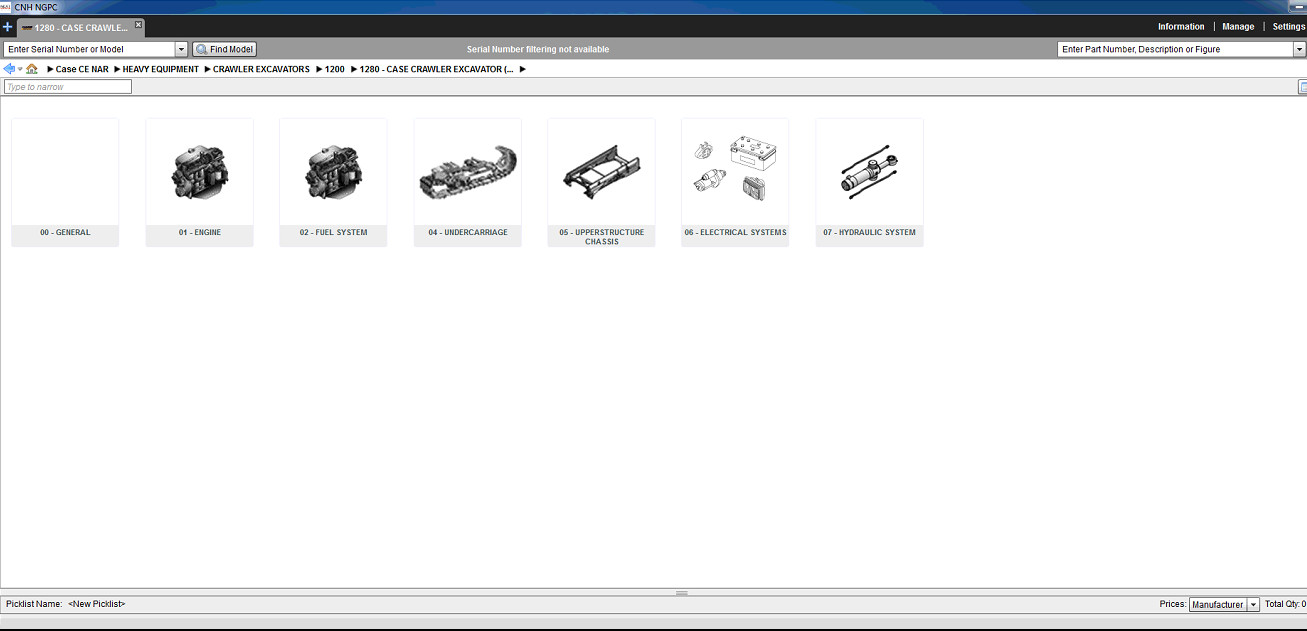Click the Enter Part Number, Description or Figure field
This screenshot has width=1307, height=631.
pyautogui.click(x=1175, y=49)
